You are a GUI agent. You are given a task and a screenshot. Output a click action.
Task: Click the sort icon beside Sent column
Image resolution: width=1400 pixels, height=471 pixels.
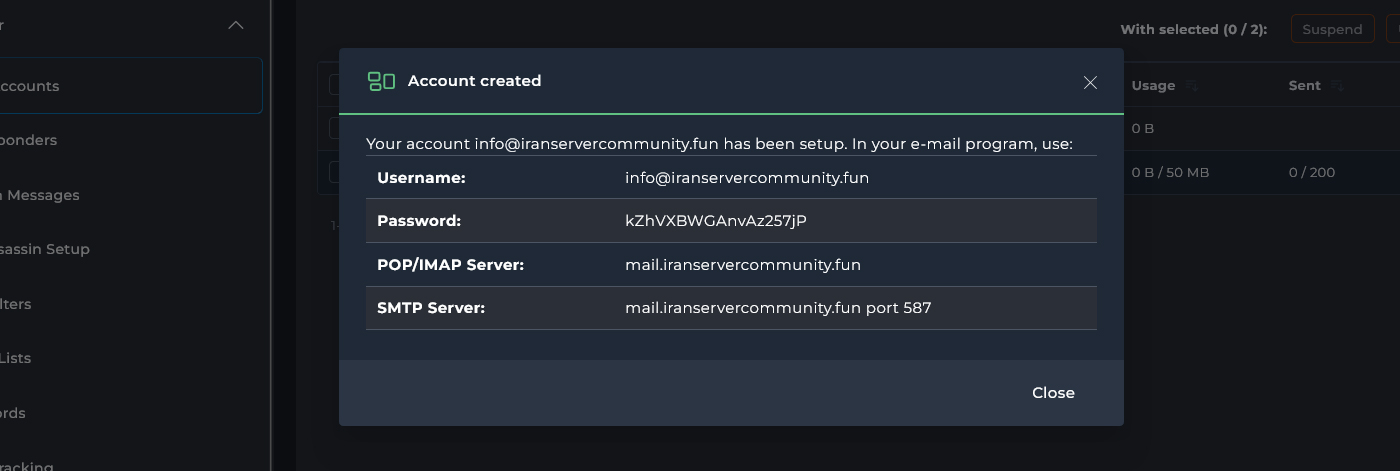tap(1338, 87)
